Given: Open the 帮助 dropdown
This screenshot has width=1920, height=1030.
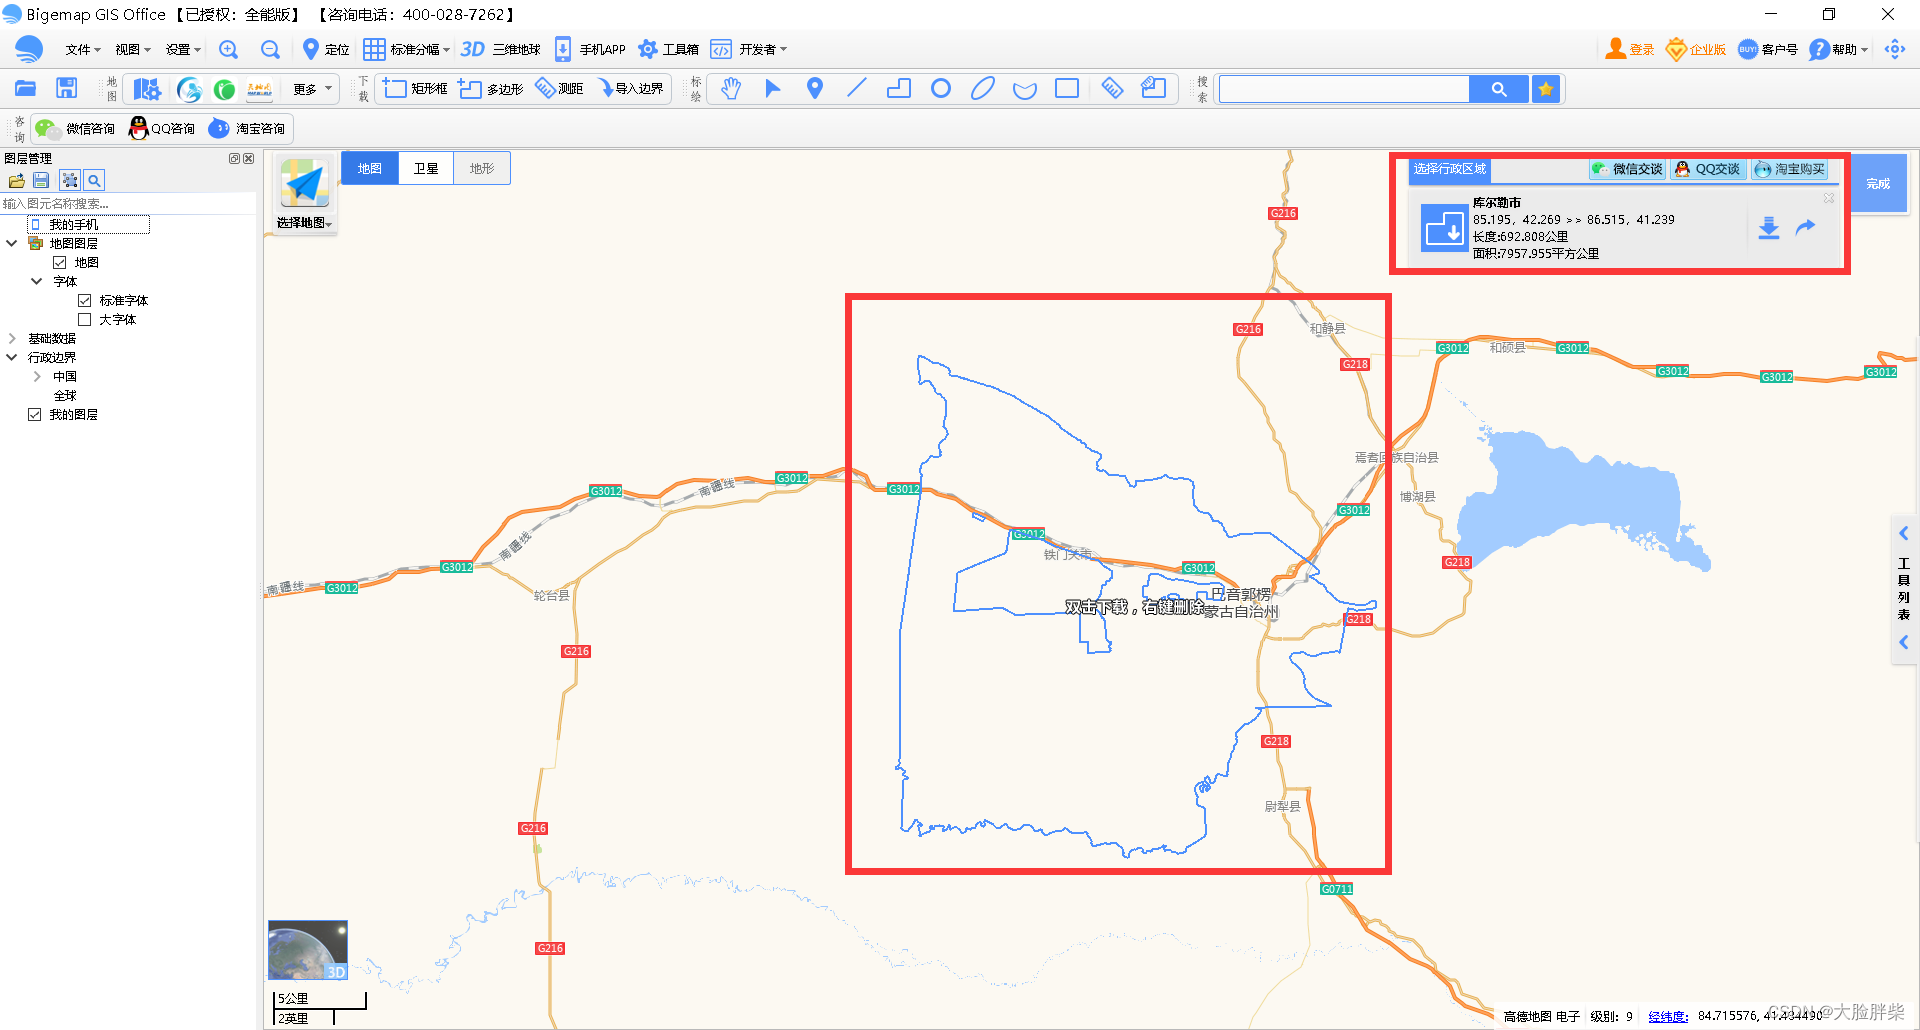Looking at the screenshot, I should (1839, 49).
